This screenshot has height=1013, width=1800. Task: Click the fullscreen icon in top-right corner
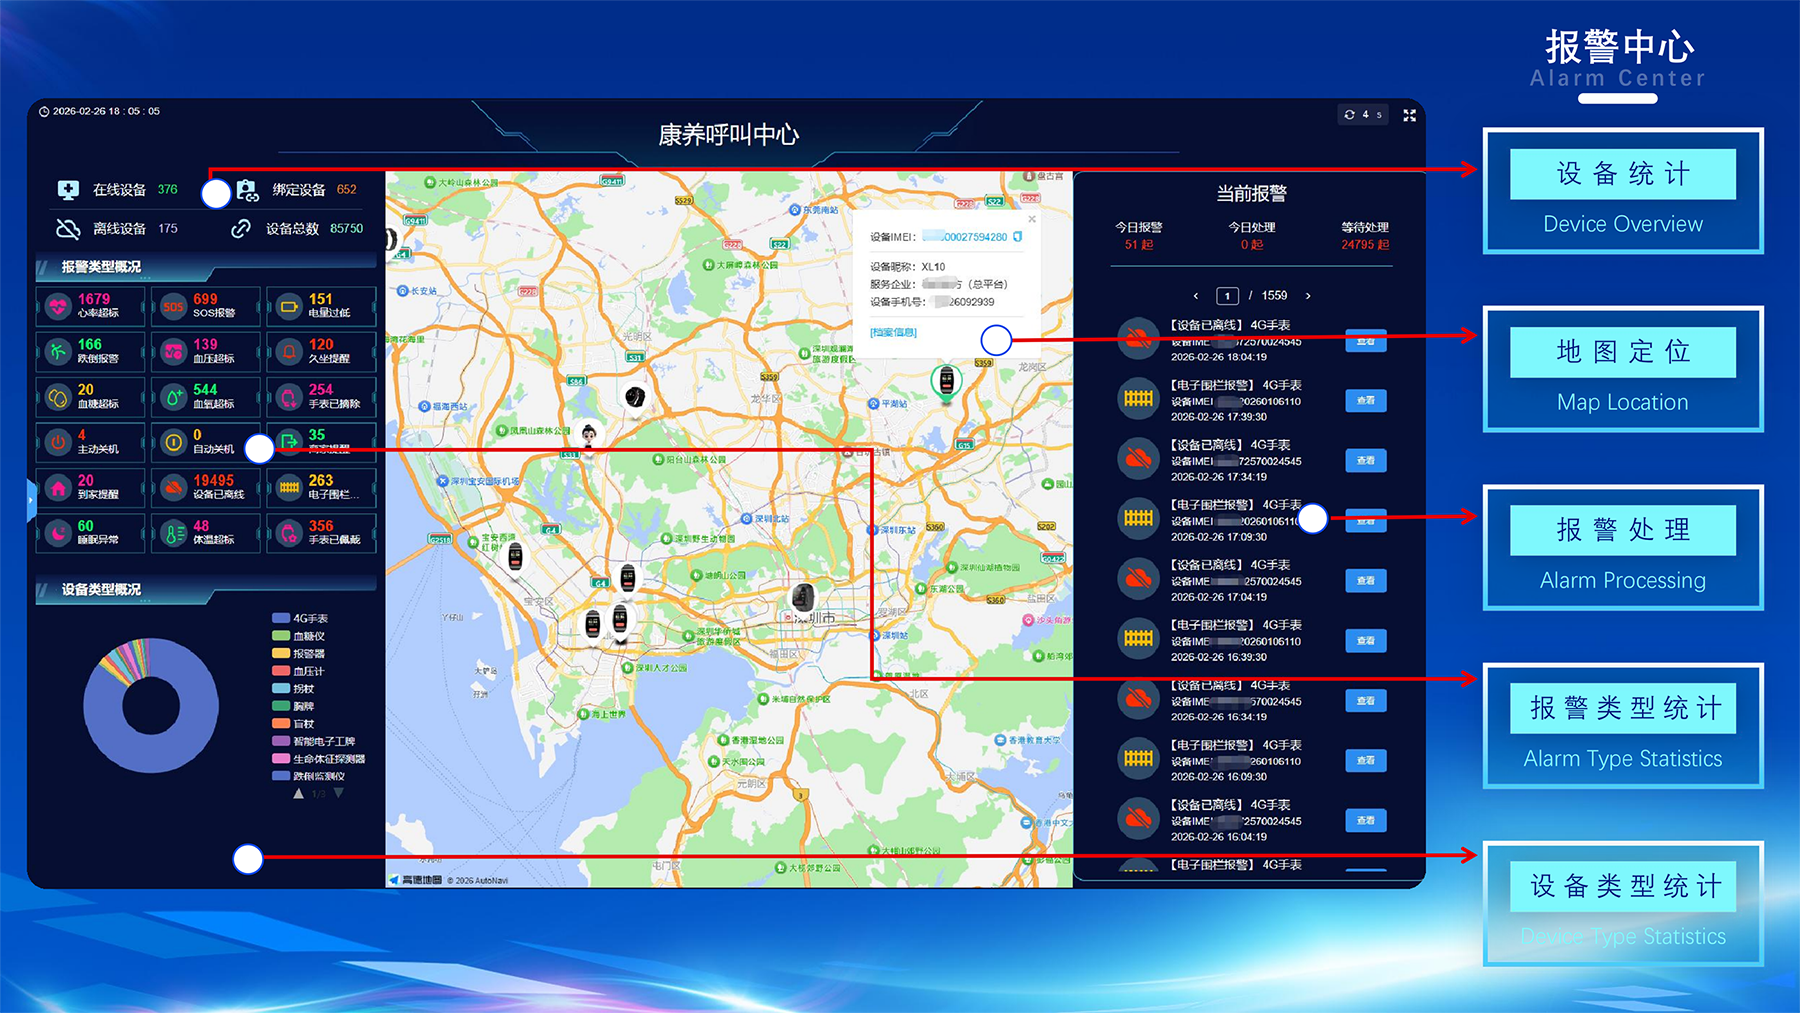[x=1409, y=115]
